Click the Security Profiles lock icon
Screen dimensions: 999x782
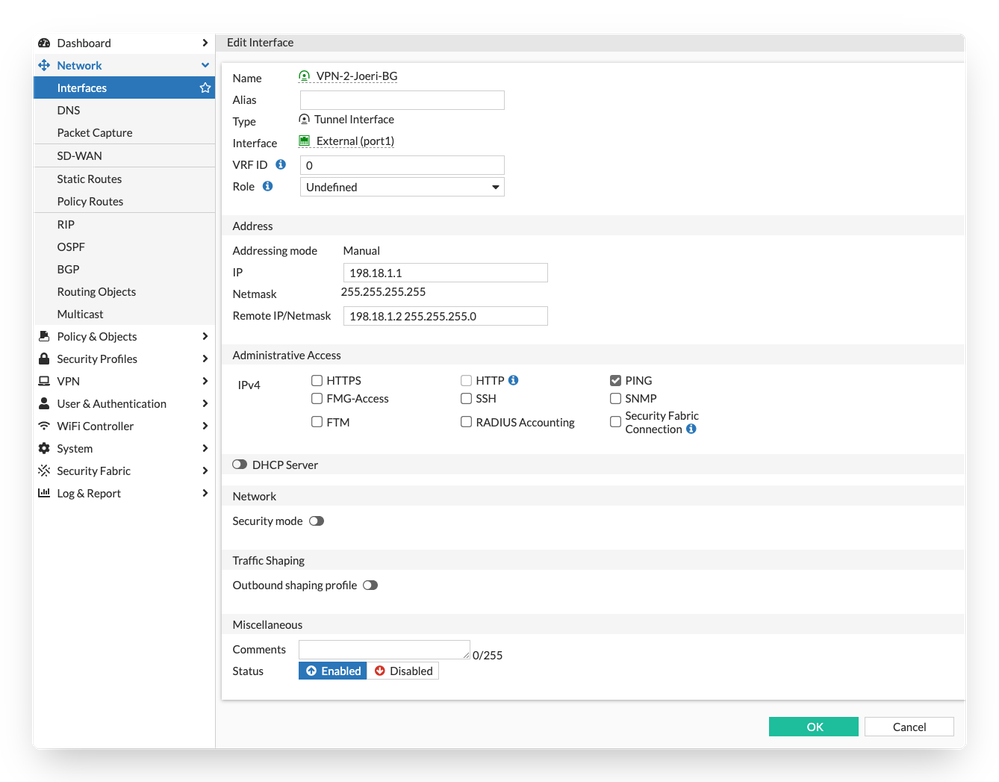44,358
